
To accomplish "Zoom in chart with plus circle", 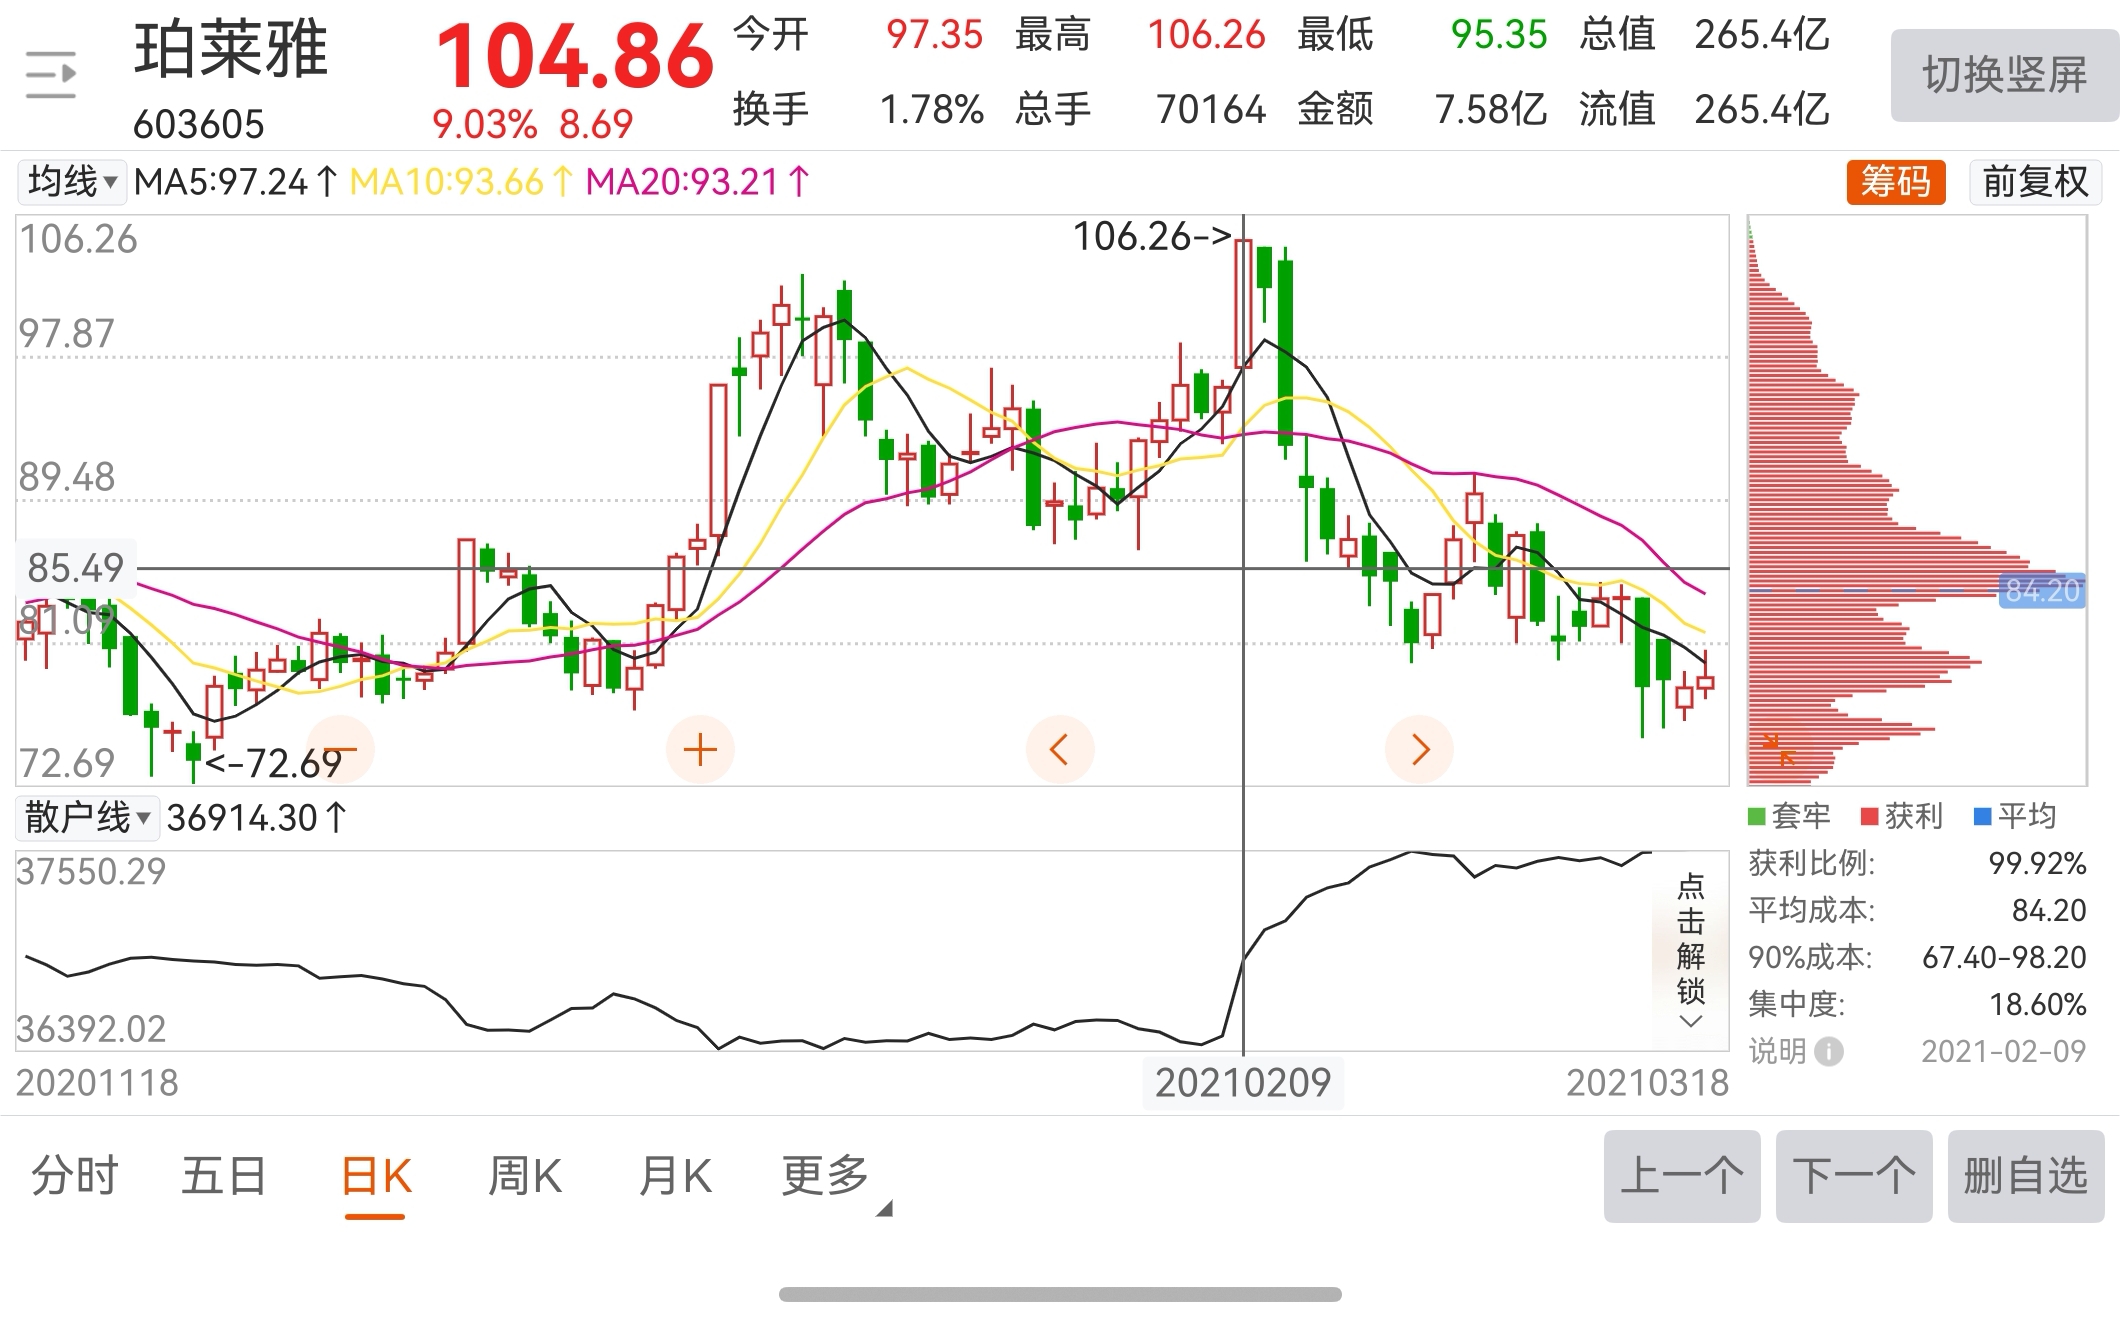I will pos(700,750).
